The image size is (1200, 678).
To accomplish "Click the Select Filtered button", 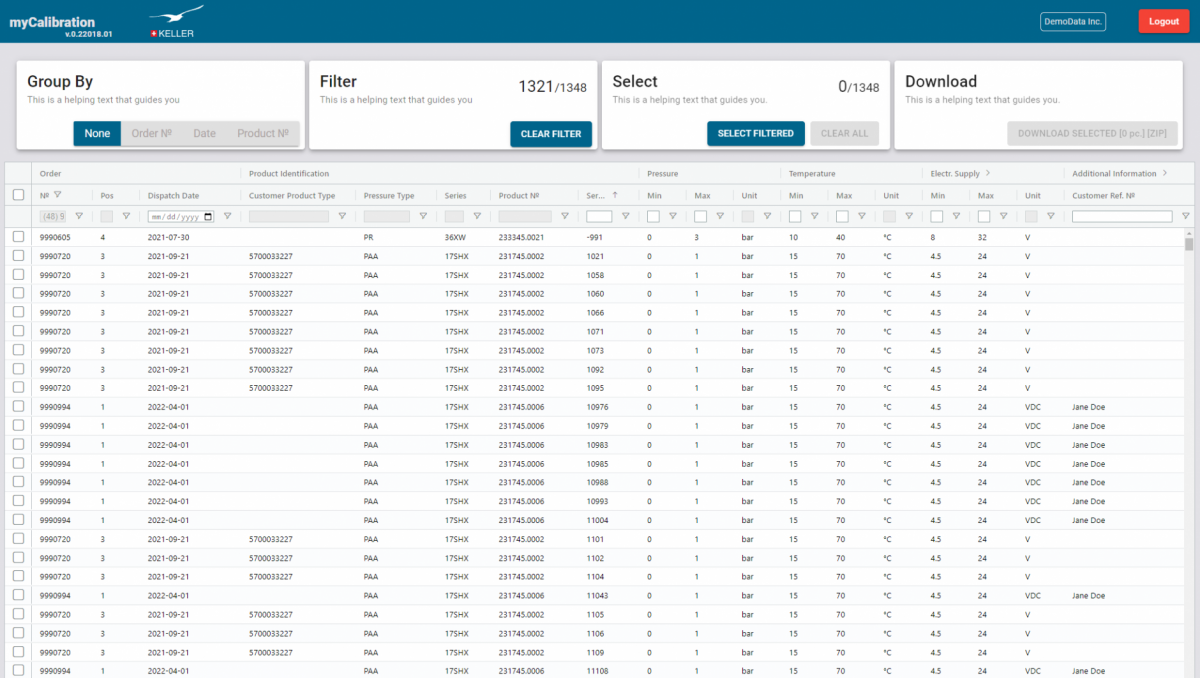I will [755, 134].
